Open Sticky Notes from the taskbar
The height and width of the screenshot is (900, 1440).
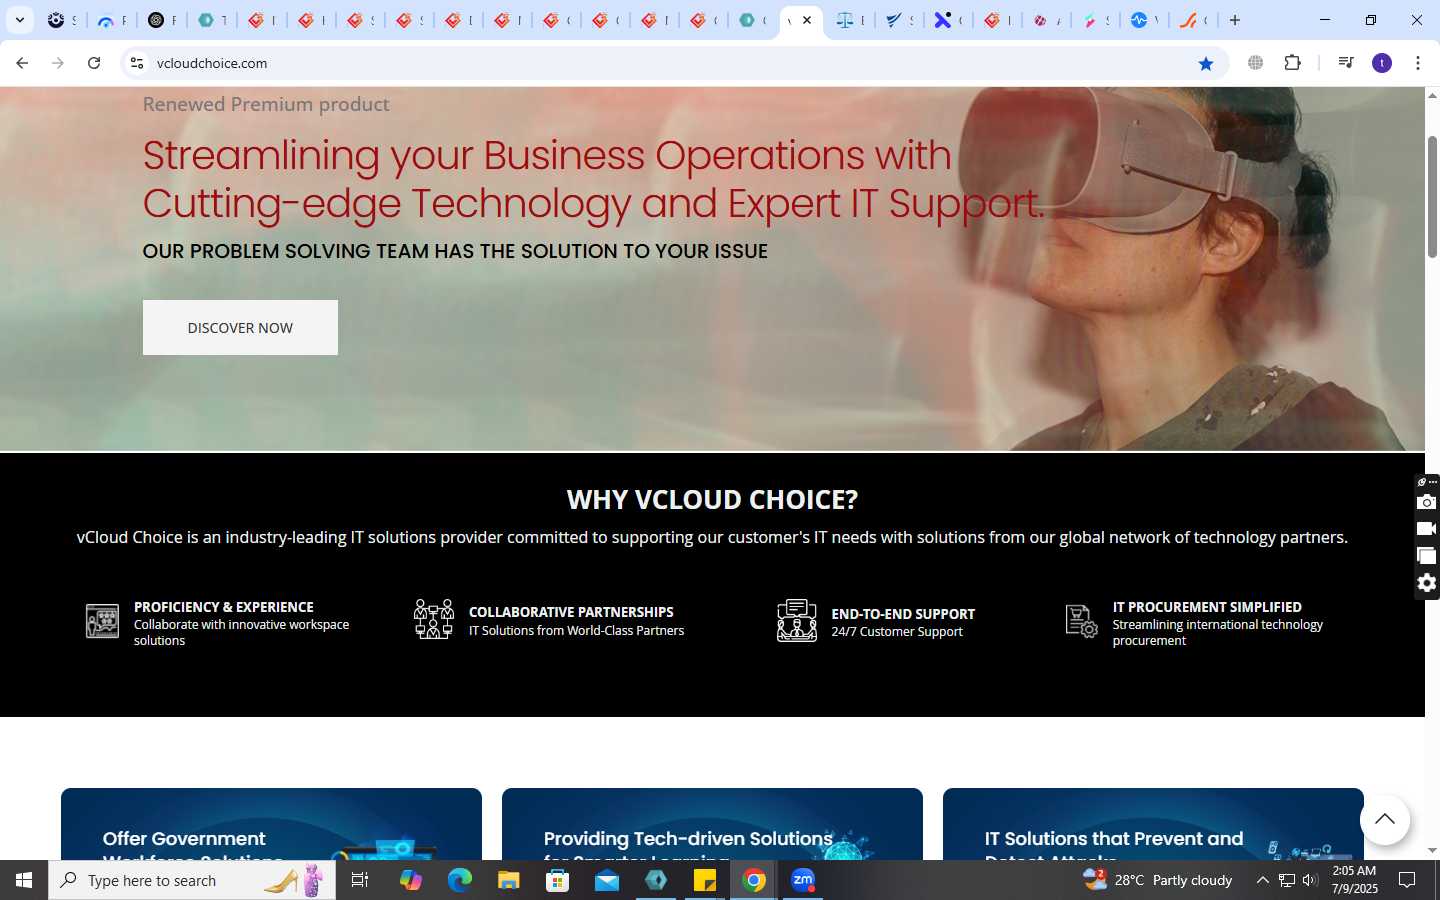(x=705, y=880)
